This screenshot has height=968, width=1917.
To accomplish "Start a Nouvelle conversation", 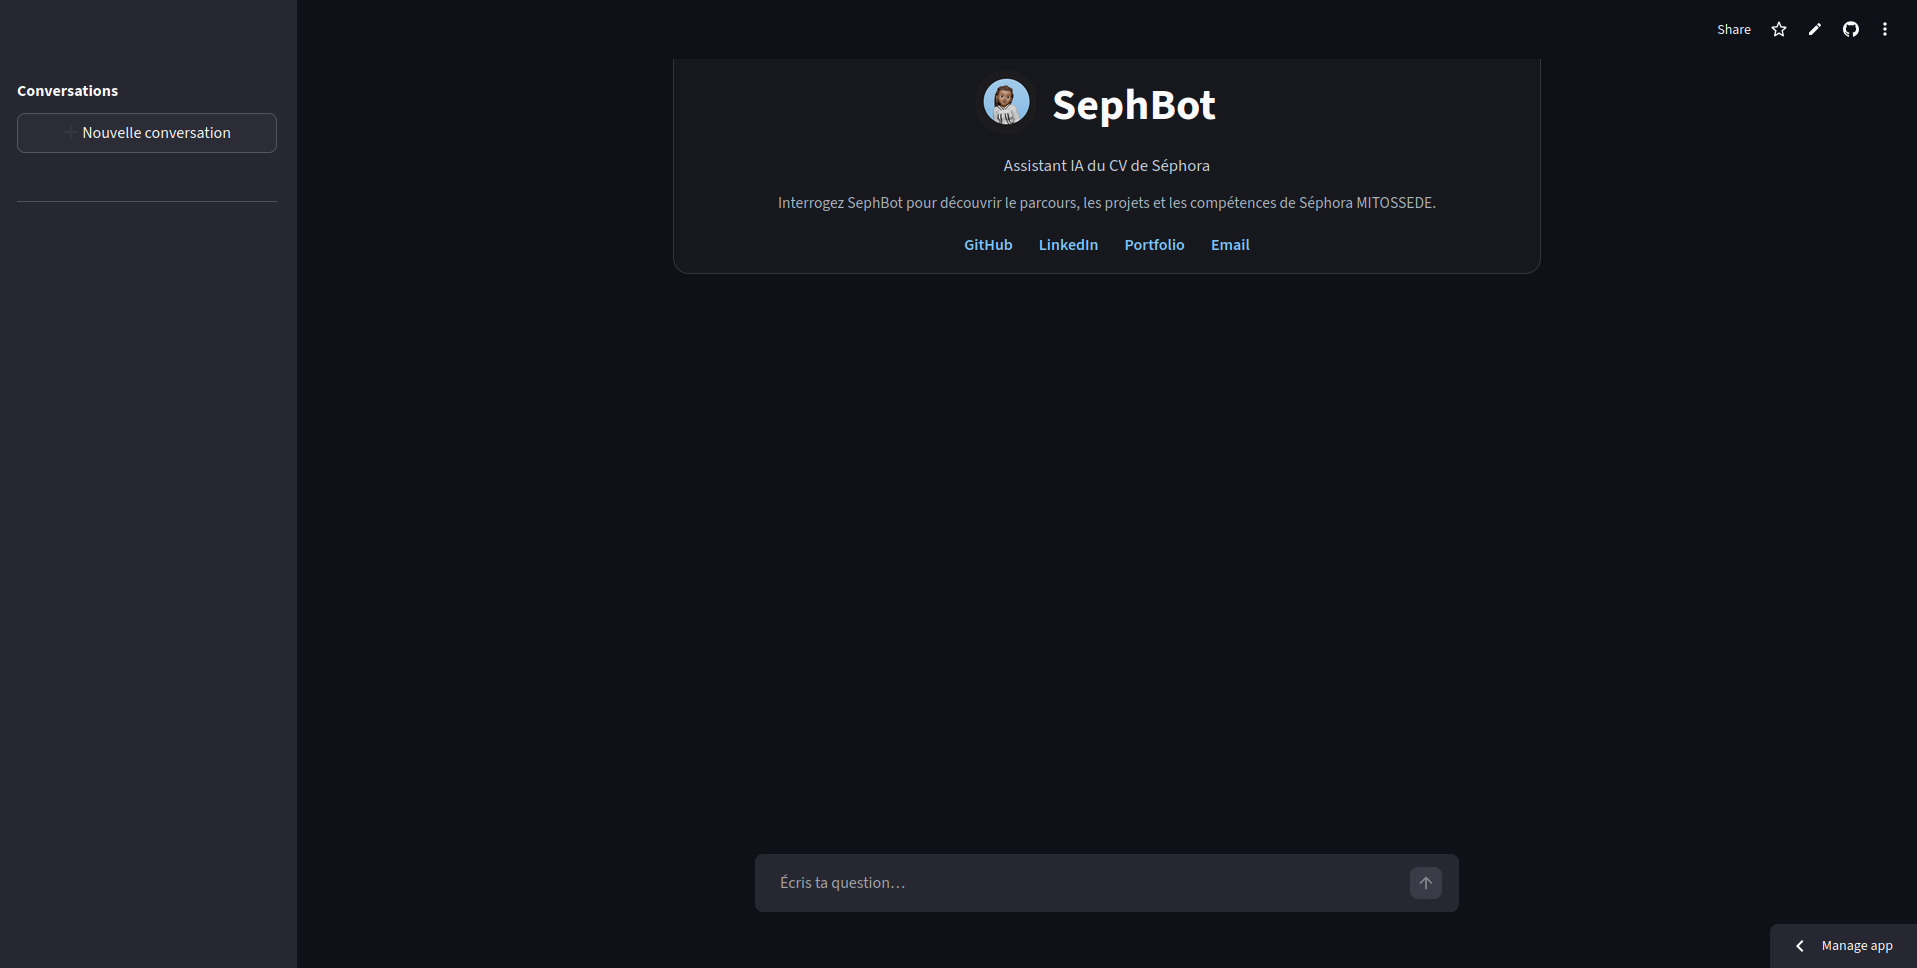I will click(x=146, y=132).
